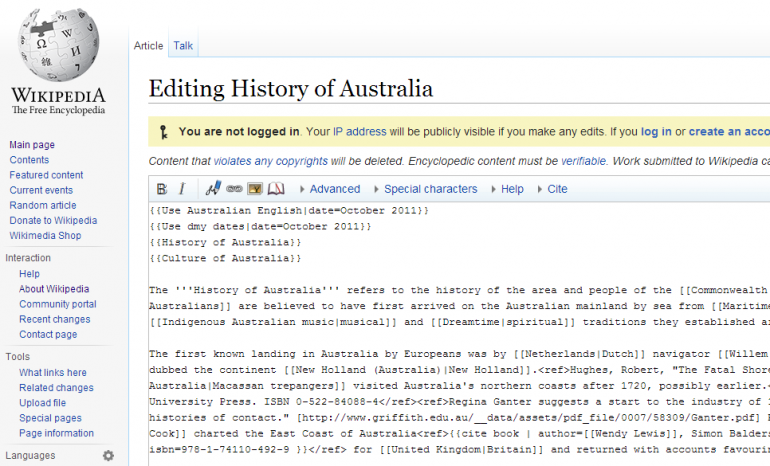The width and height of the screenshot is (770, 466).
Task: Click the '{{Use dmy dates' template line
Action: [261, 226]
